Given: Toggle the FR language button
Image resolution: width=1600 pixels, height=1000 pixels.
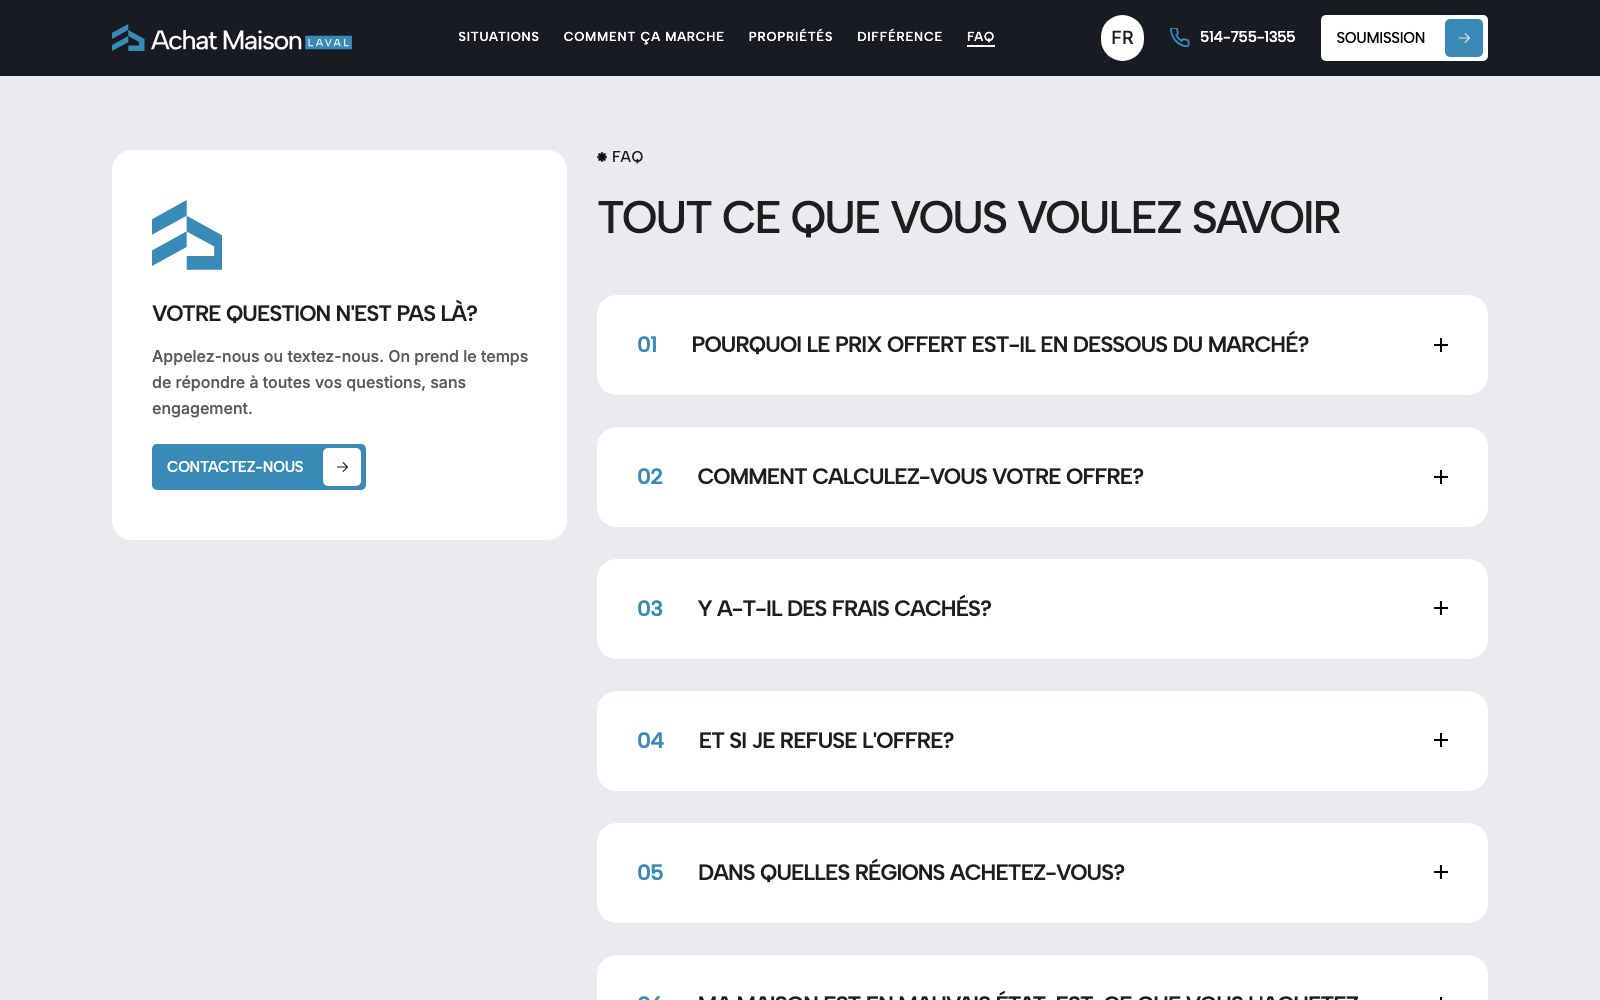Looking at the screenshot, I should (x=1122, y=38).
